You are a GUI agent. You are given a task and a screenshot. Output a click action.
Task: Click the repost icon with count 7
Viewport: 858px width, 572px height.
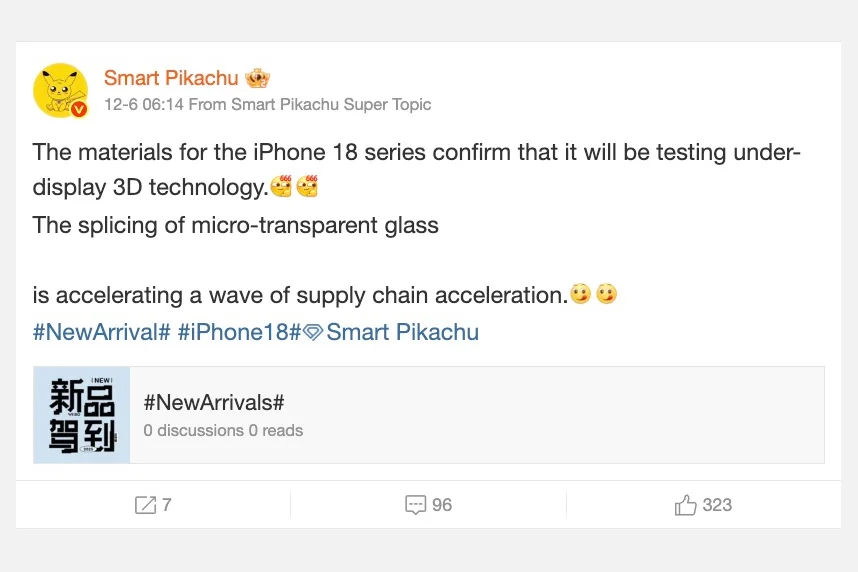(145, 505)
